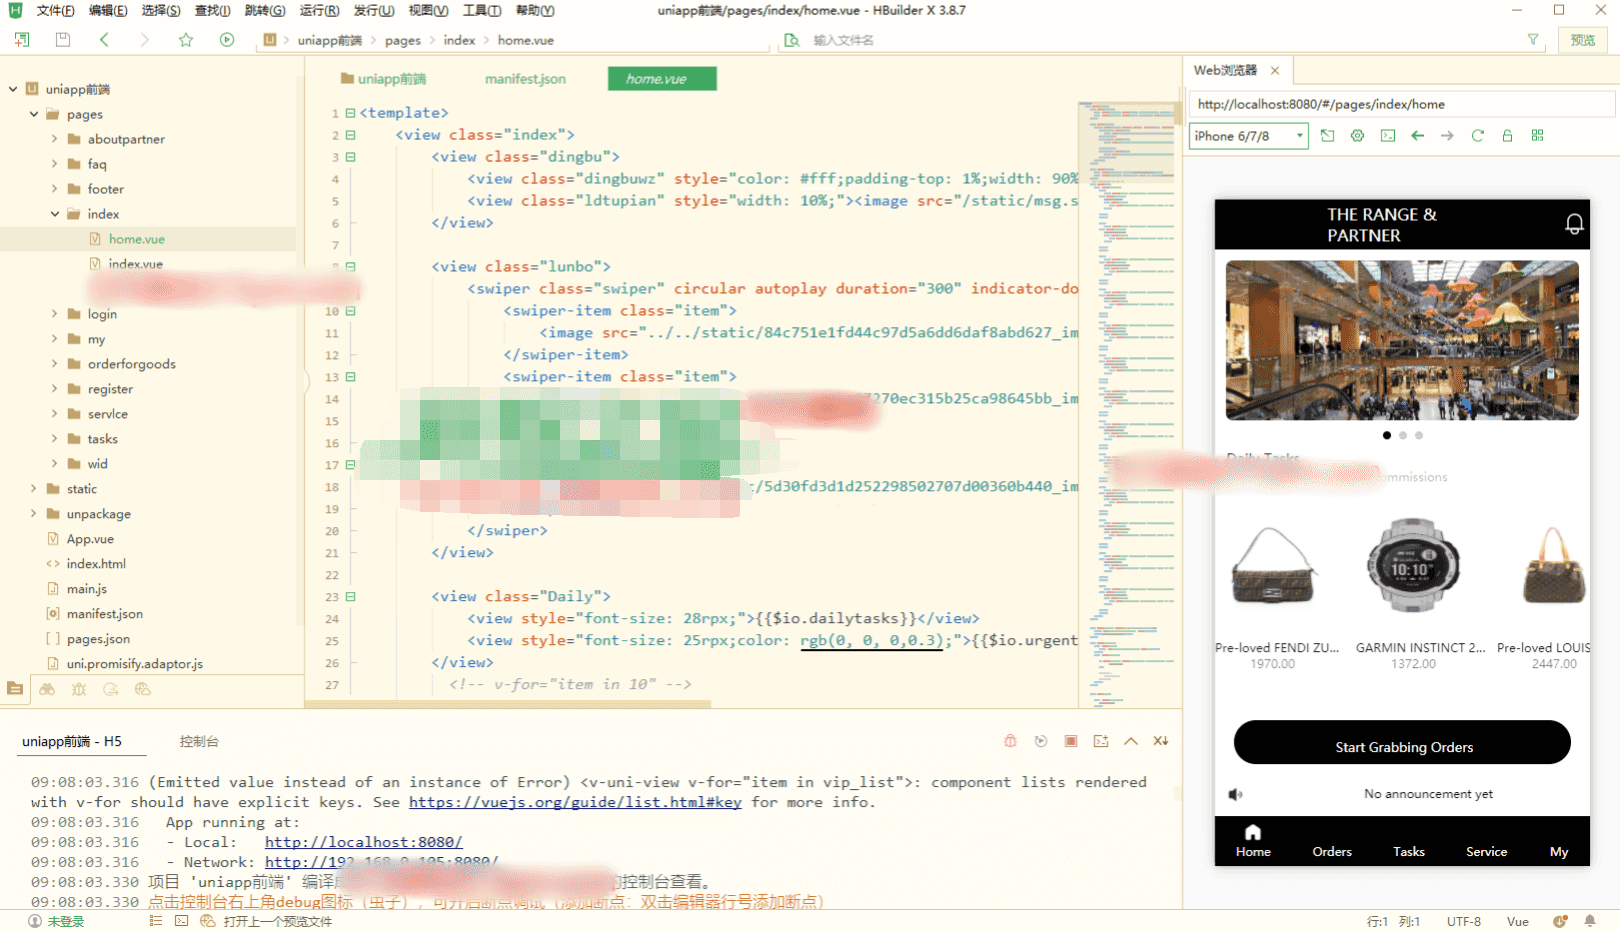Open the search binoculars icon in sidebar
Image resolution: width=1620 pixels, height=931 pixels.
47,689
